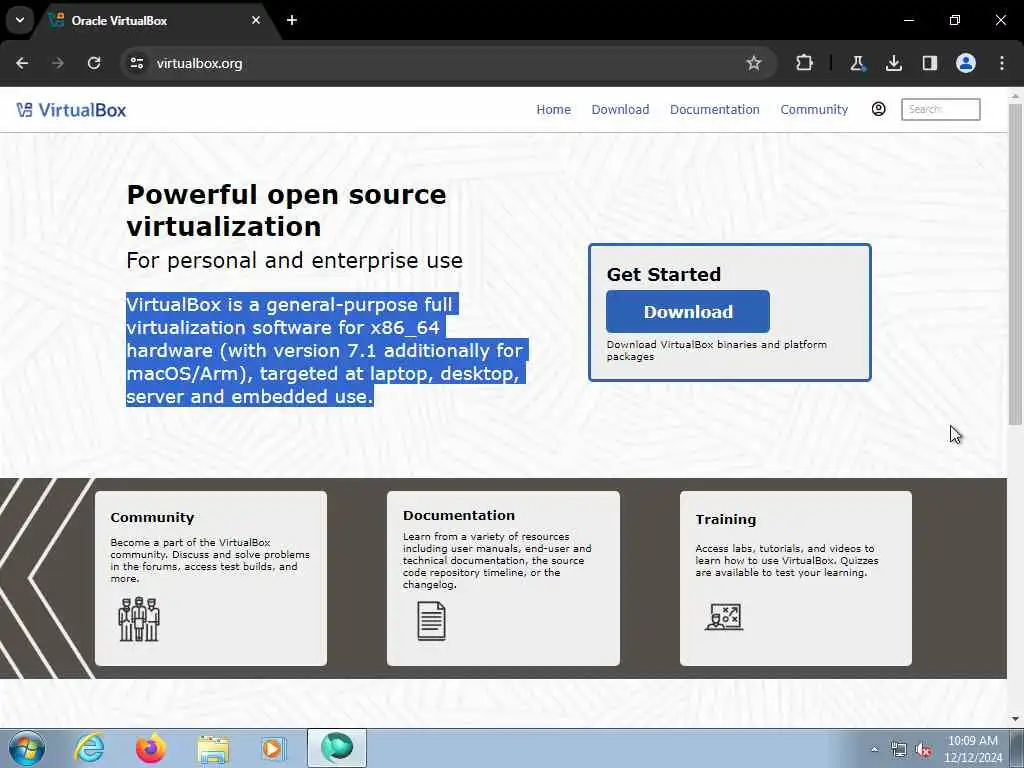Click the Community card heading
1024x768 pixels.
tap(152, 517)
